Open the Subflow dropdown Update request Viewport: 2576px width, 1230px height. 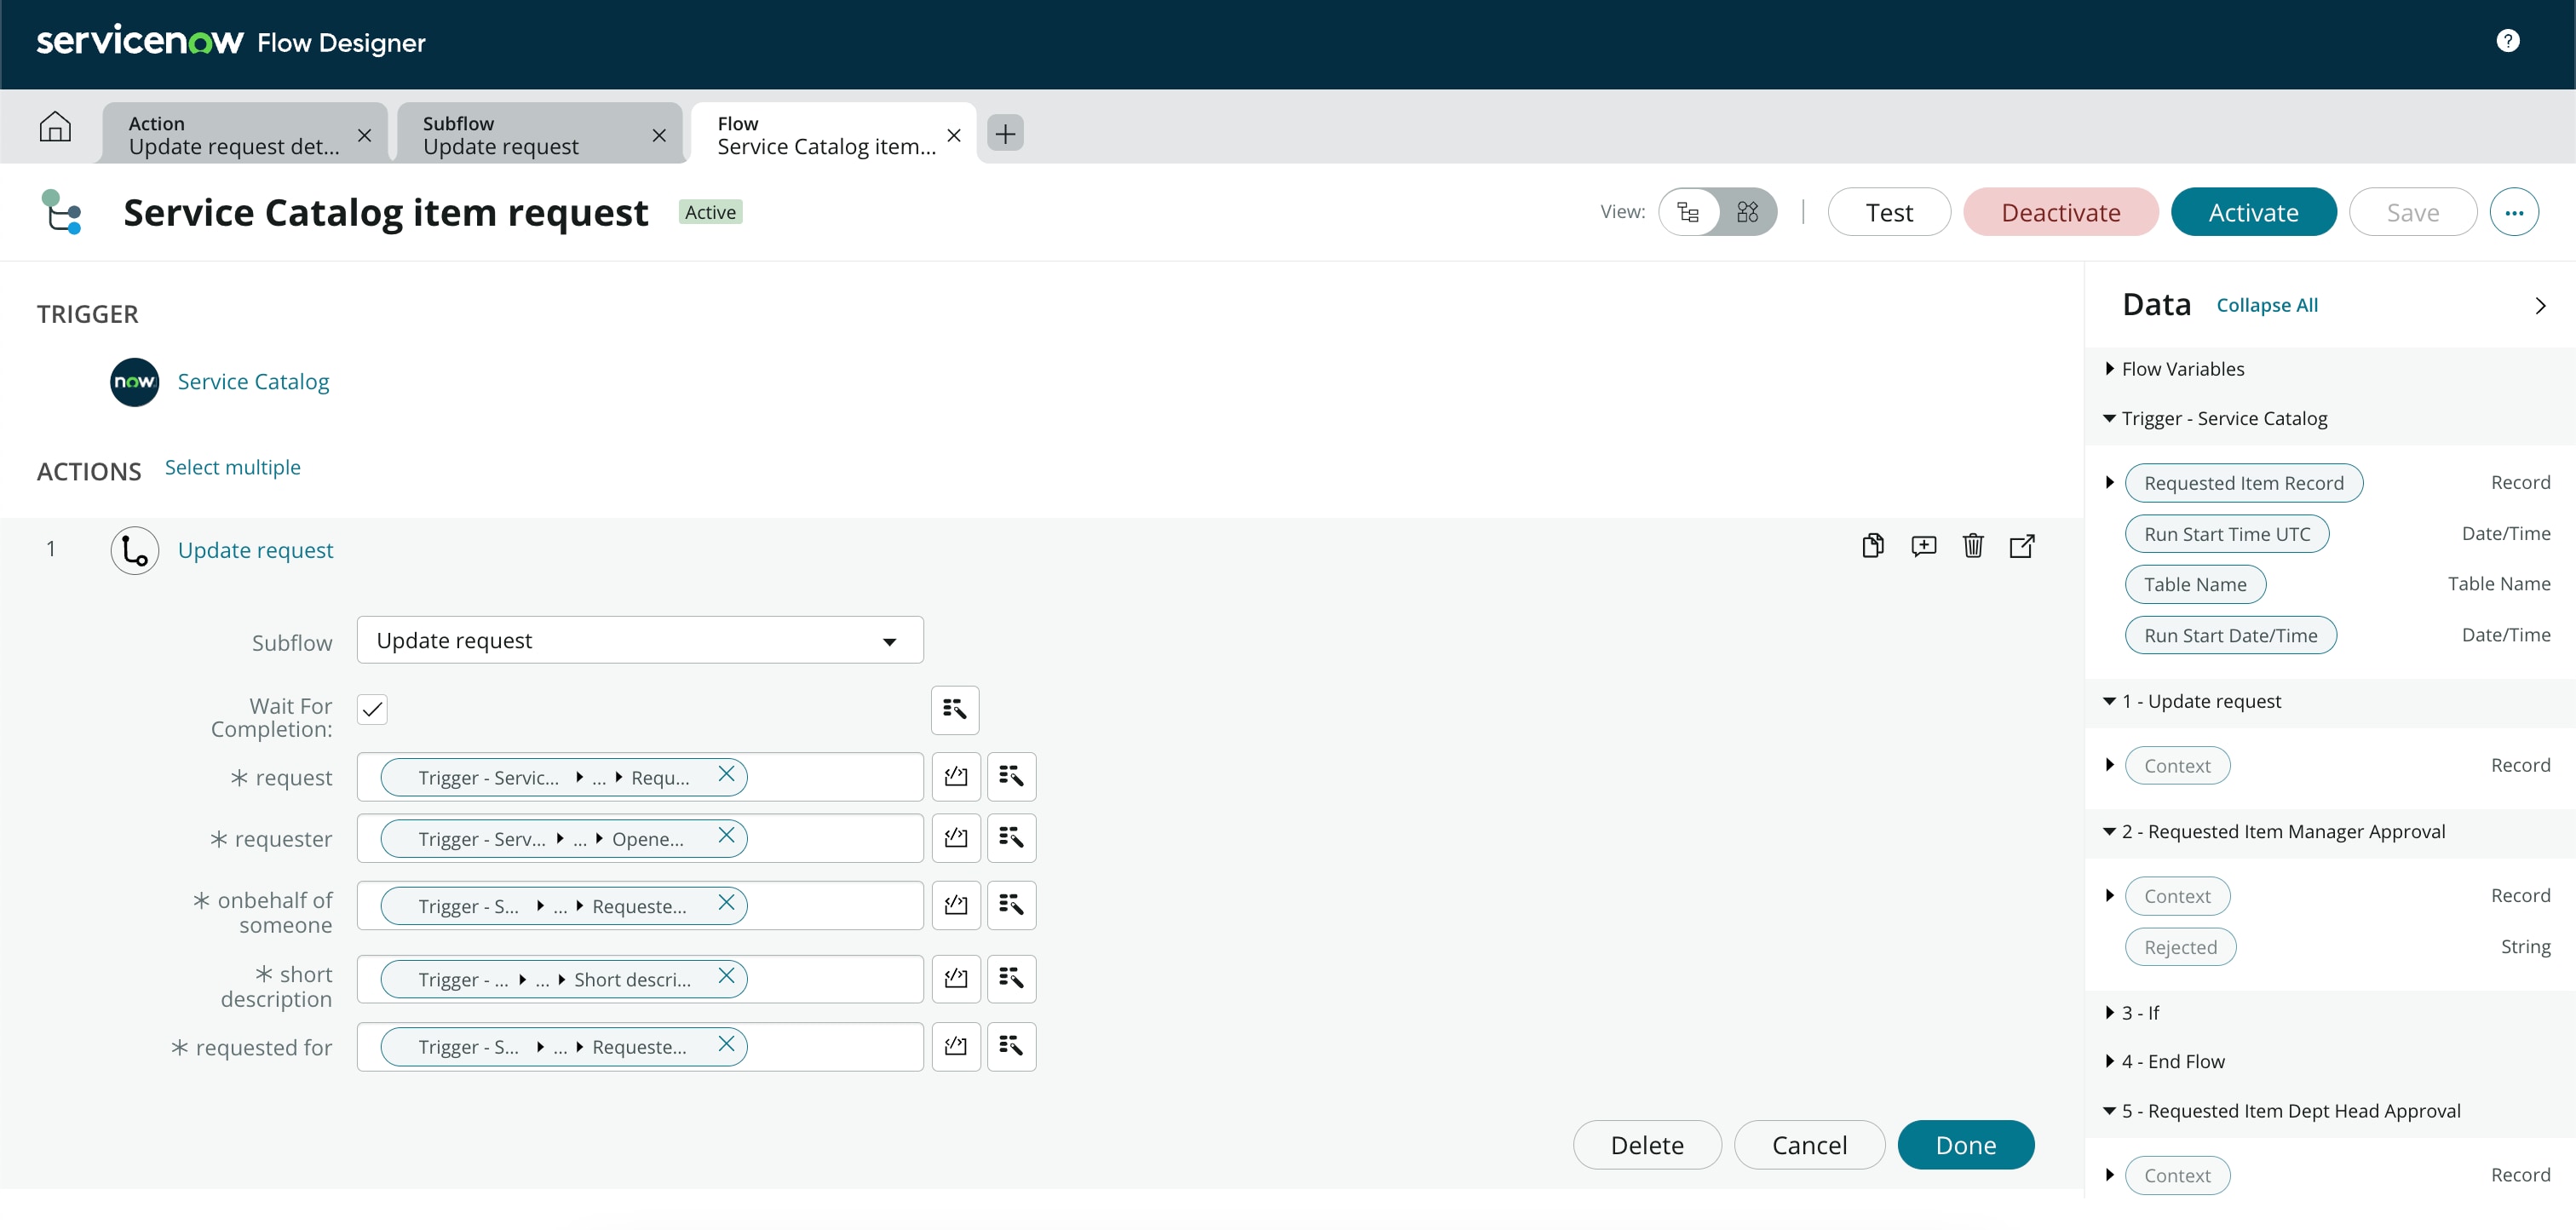tap(639, 641)
